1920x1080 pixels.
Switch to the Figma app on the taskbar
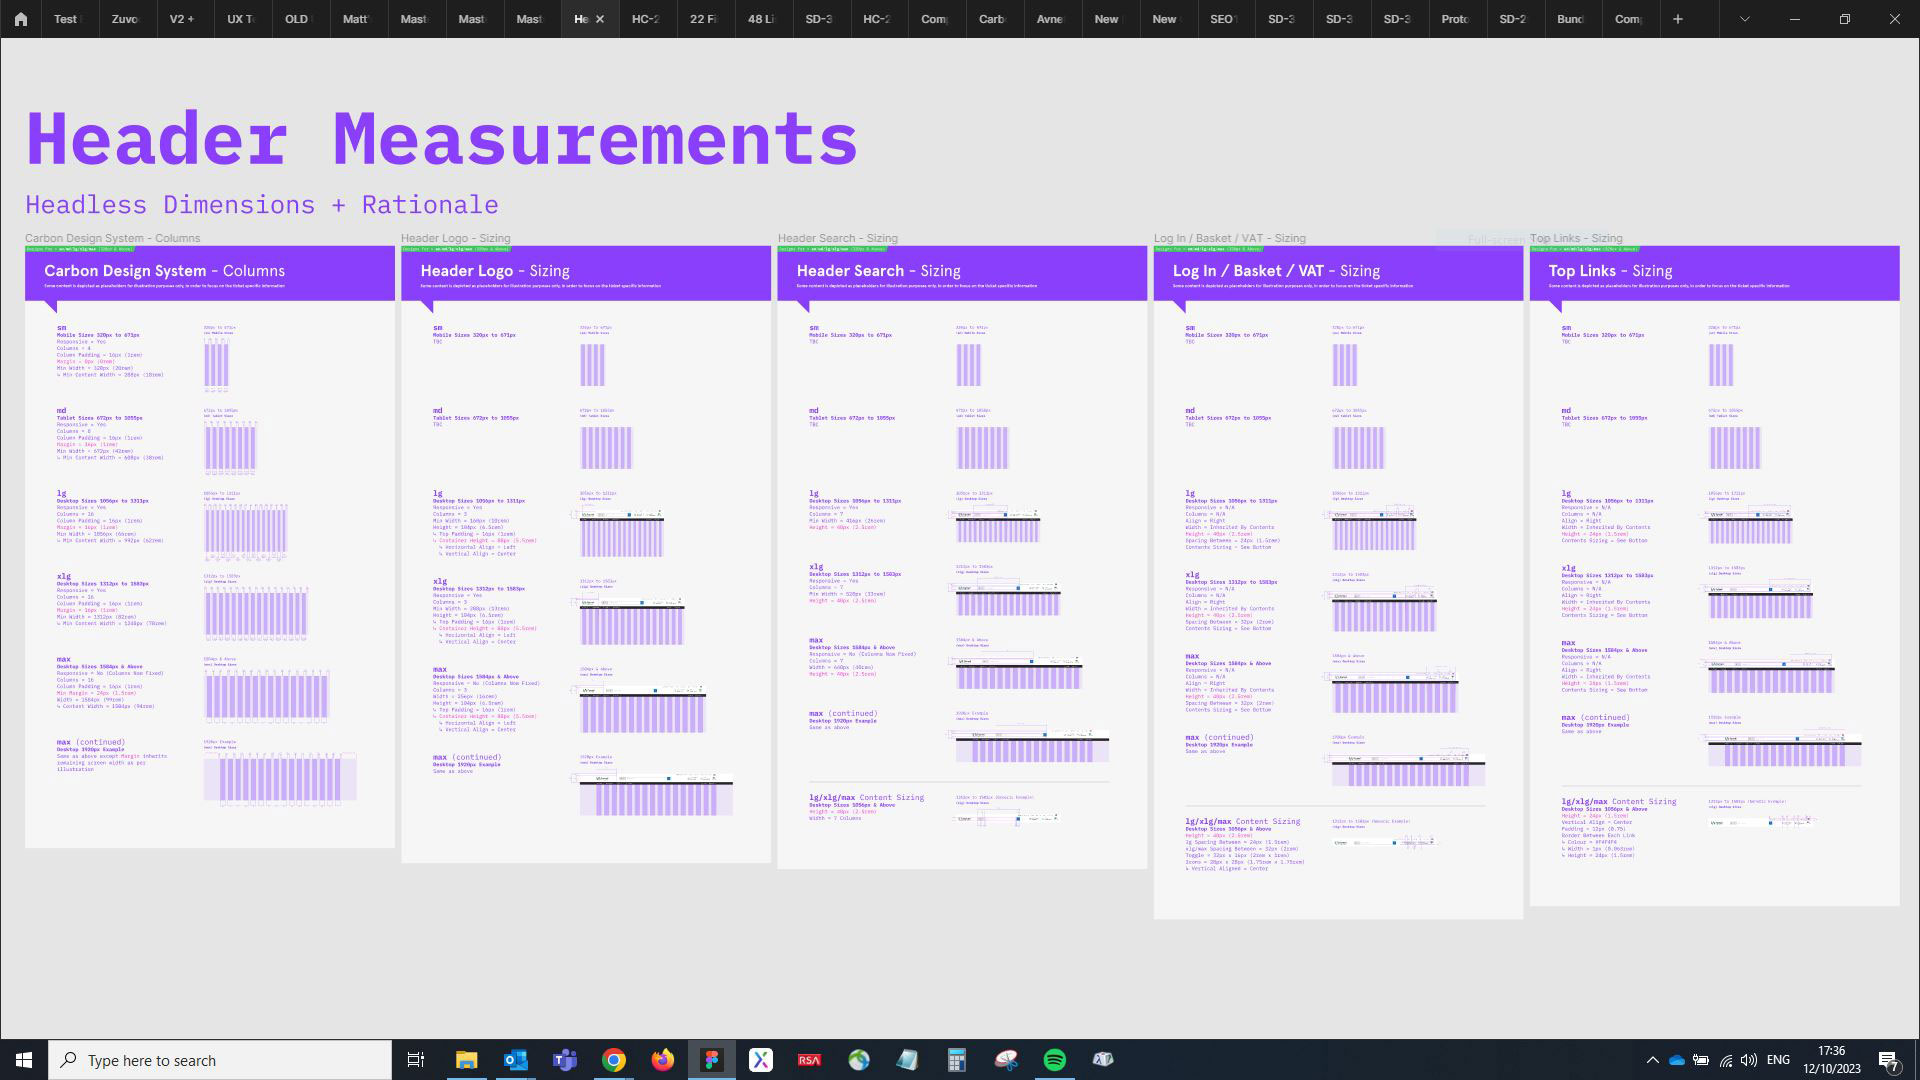712,1060
